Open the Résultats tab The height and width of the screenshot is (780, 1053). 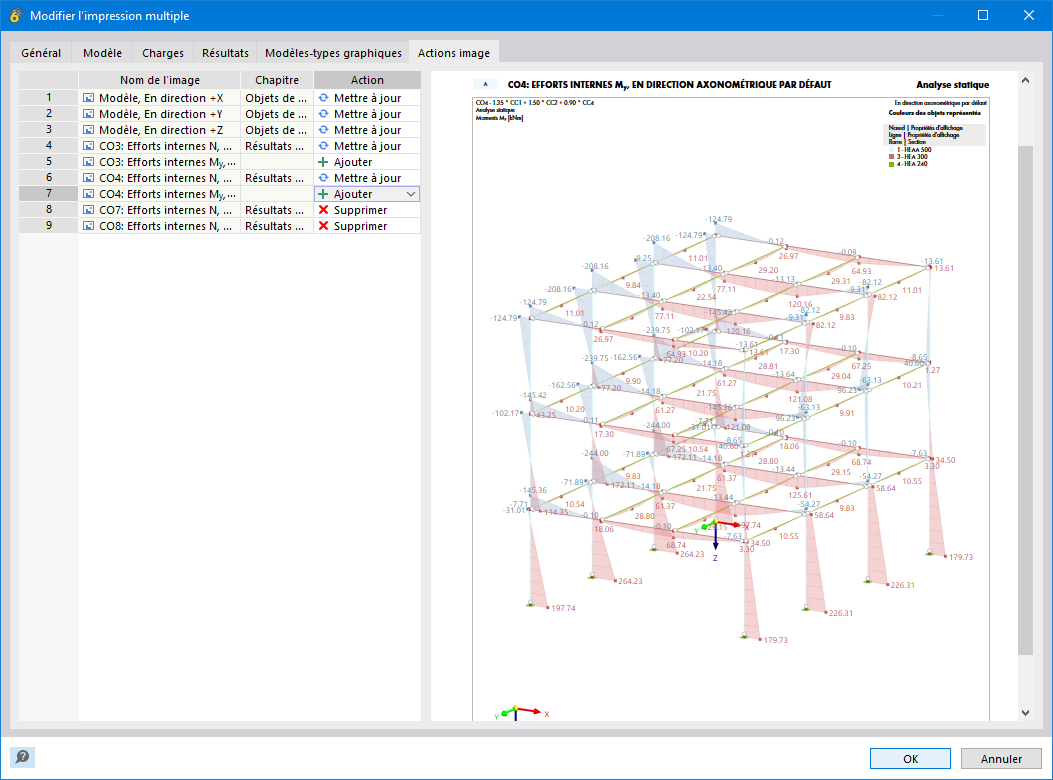coord(225,53)
